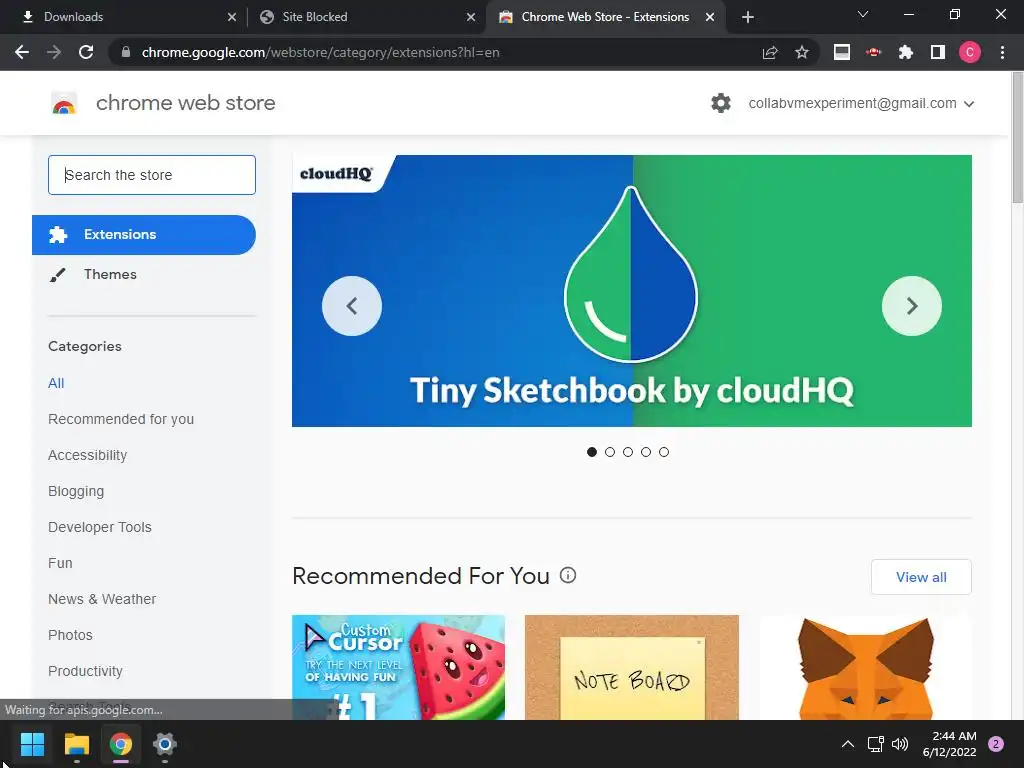1024x768 pixels.
Task: Select the fifth carousel dot
Action: click(664, 452)
